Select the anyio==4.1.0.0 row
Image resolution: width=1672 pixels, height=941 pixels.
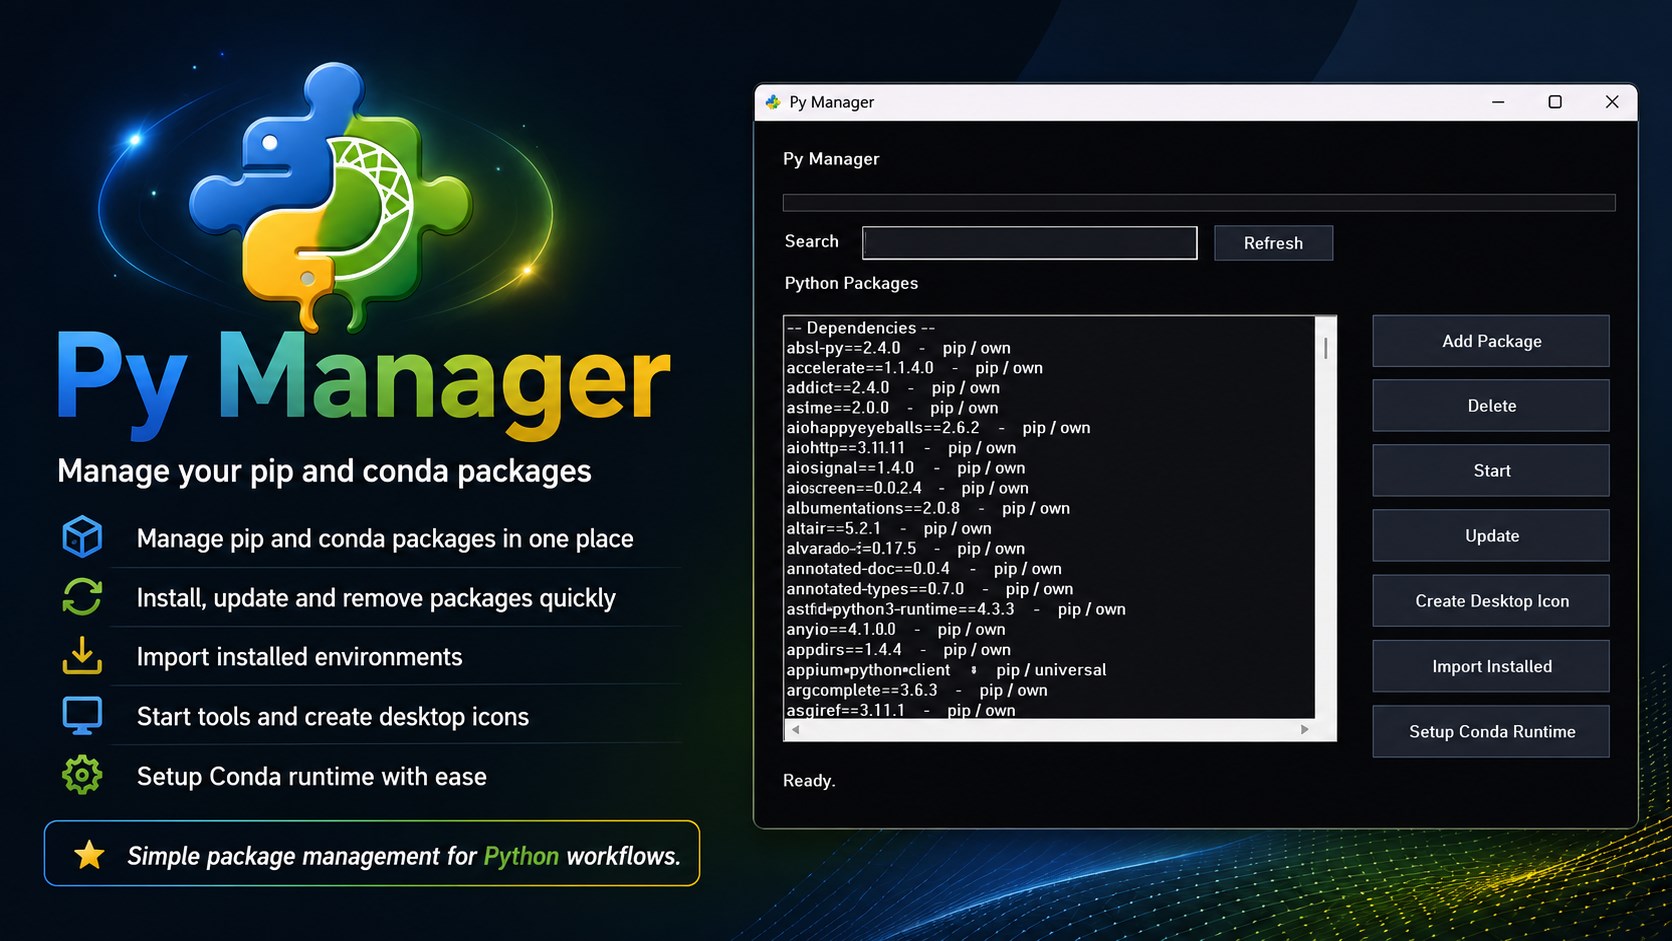point(1049,629)
